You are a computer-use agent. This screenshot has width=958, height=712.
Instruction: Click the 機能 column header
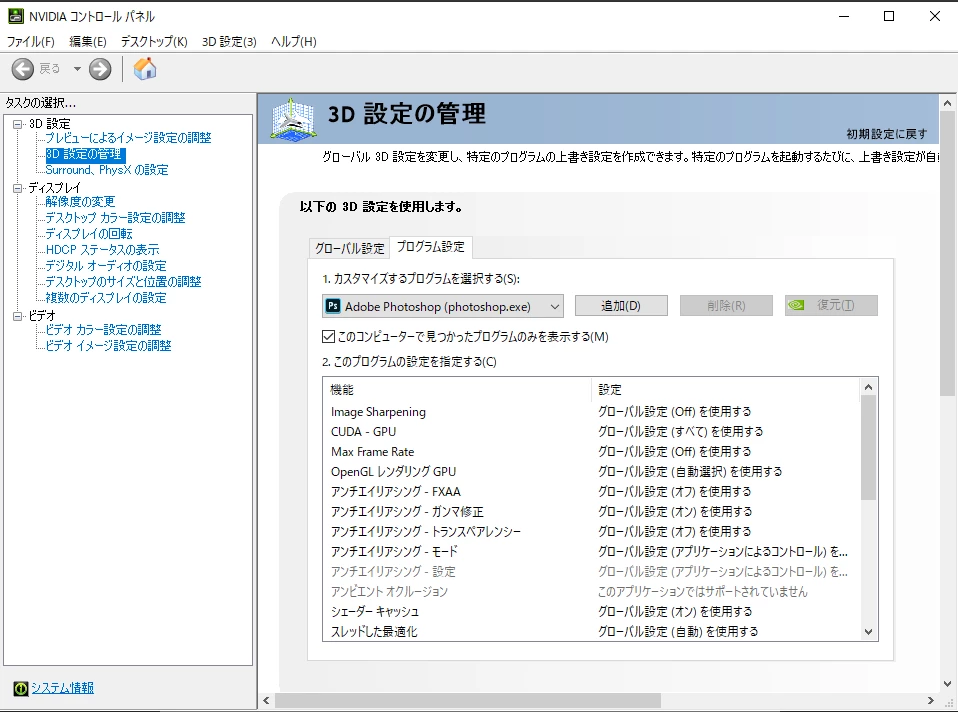457,390
